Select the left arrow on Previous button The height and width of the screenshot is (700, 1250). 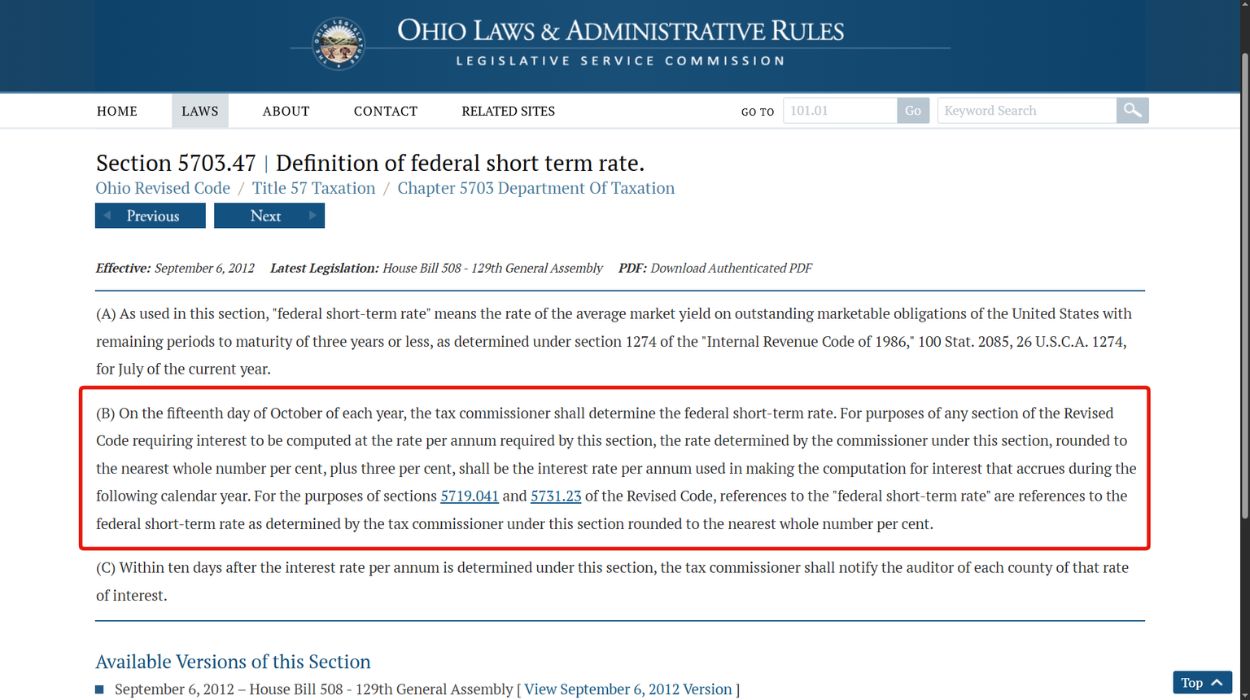pos(108,215)
